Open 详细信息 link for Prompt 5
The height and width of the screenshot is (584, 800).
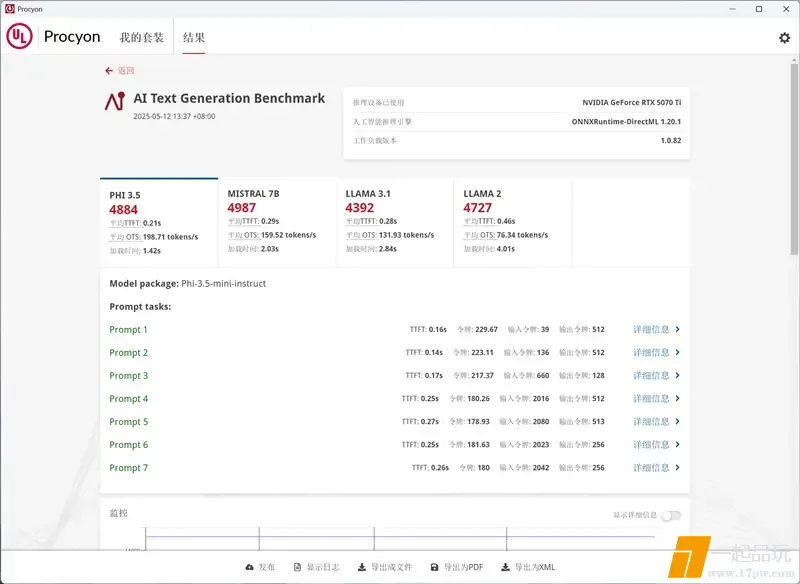651,421
